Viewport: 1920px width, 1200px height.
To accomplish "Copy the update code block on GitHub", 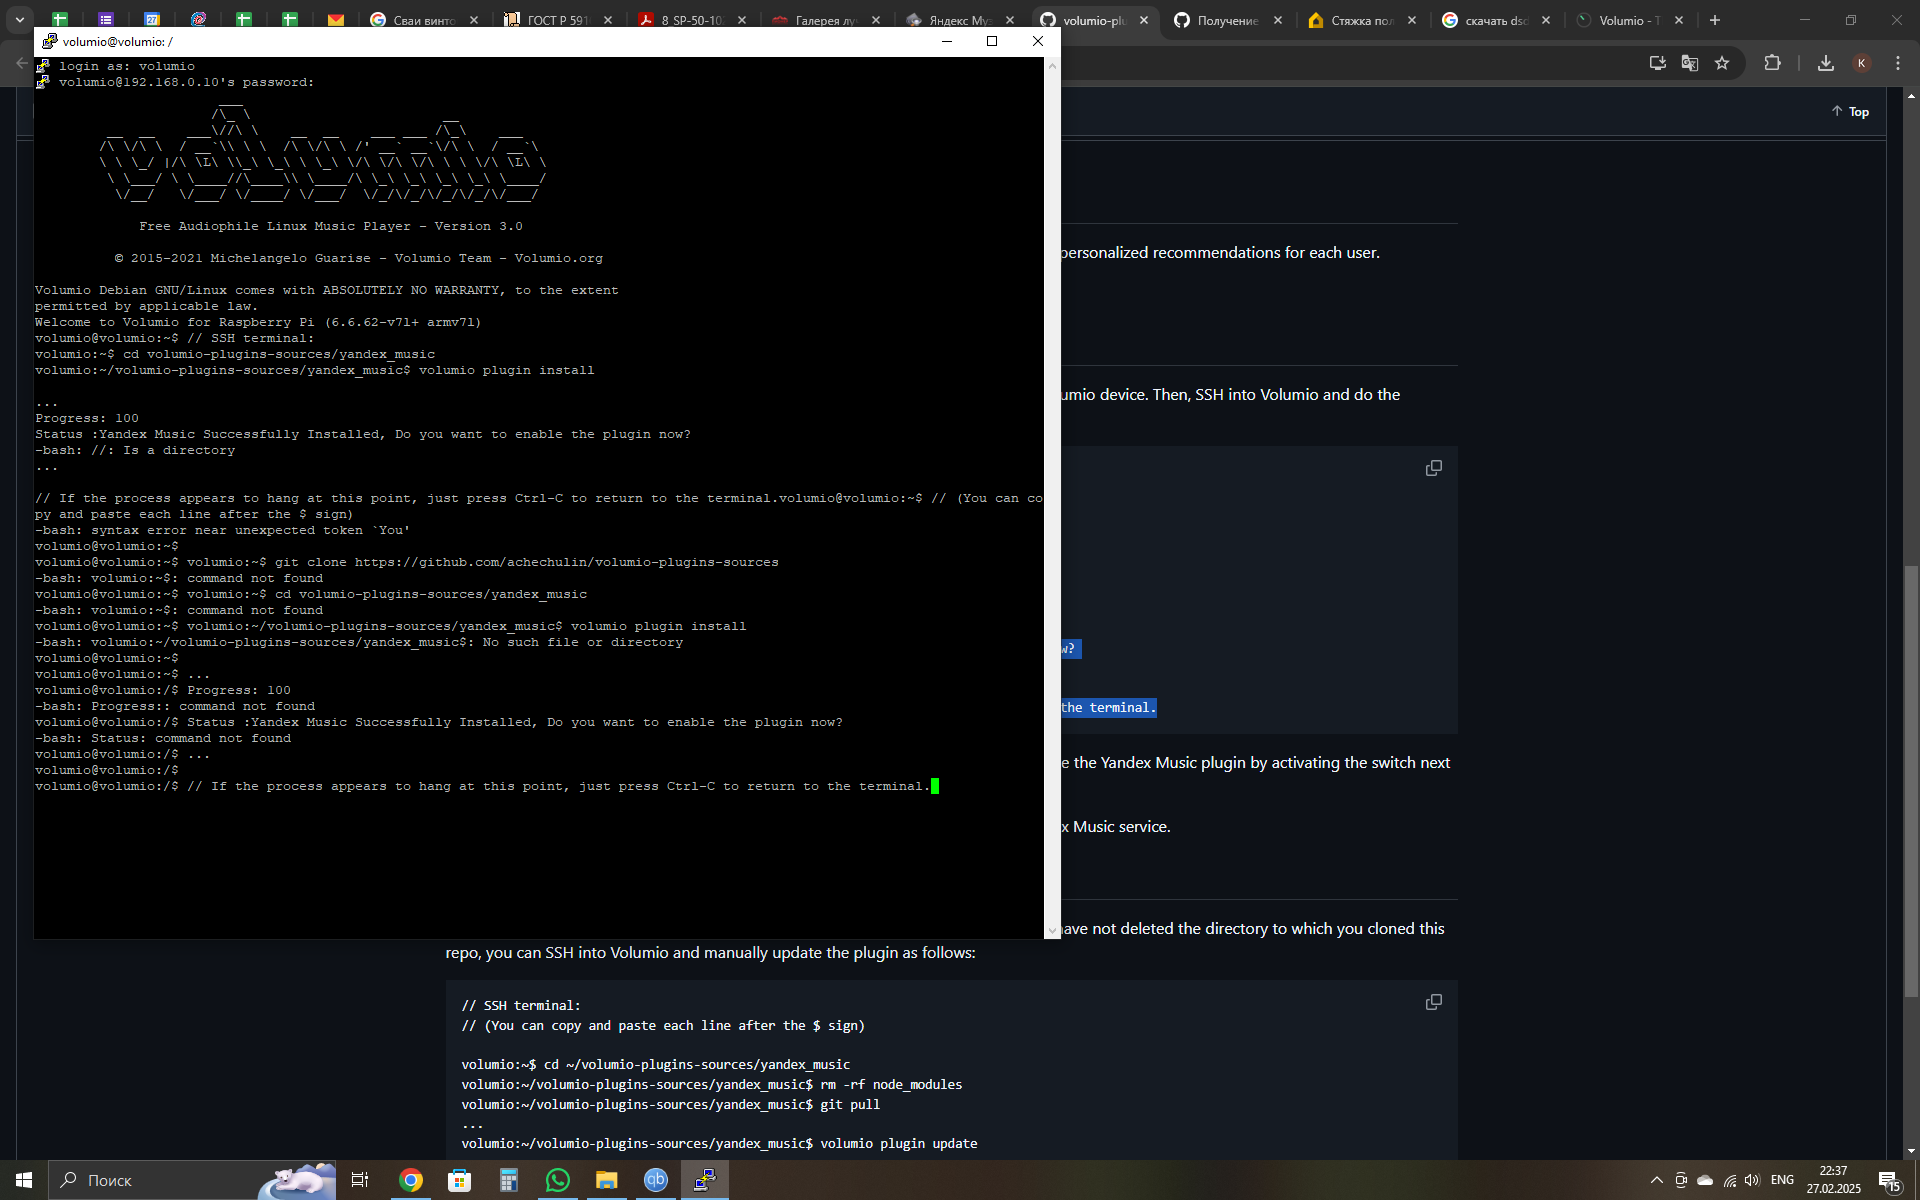I will point(1433,1002).
